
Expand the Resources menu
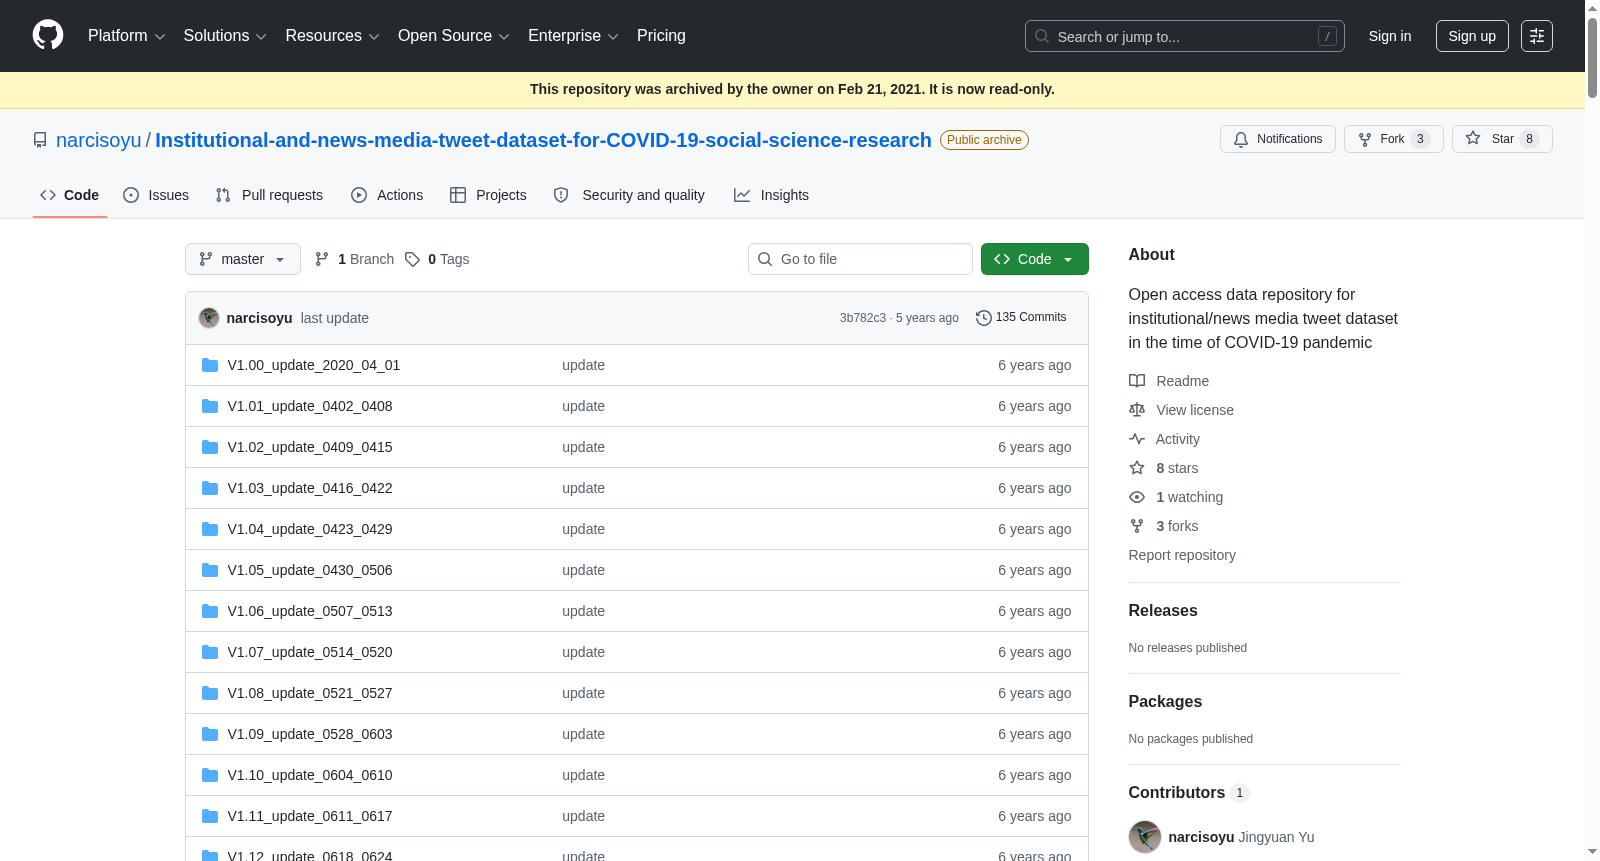pyautogui.click(x=332, y=36)
